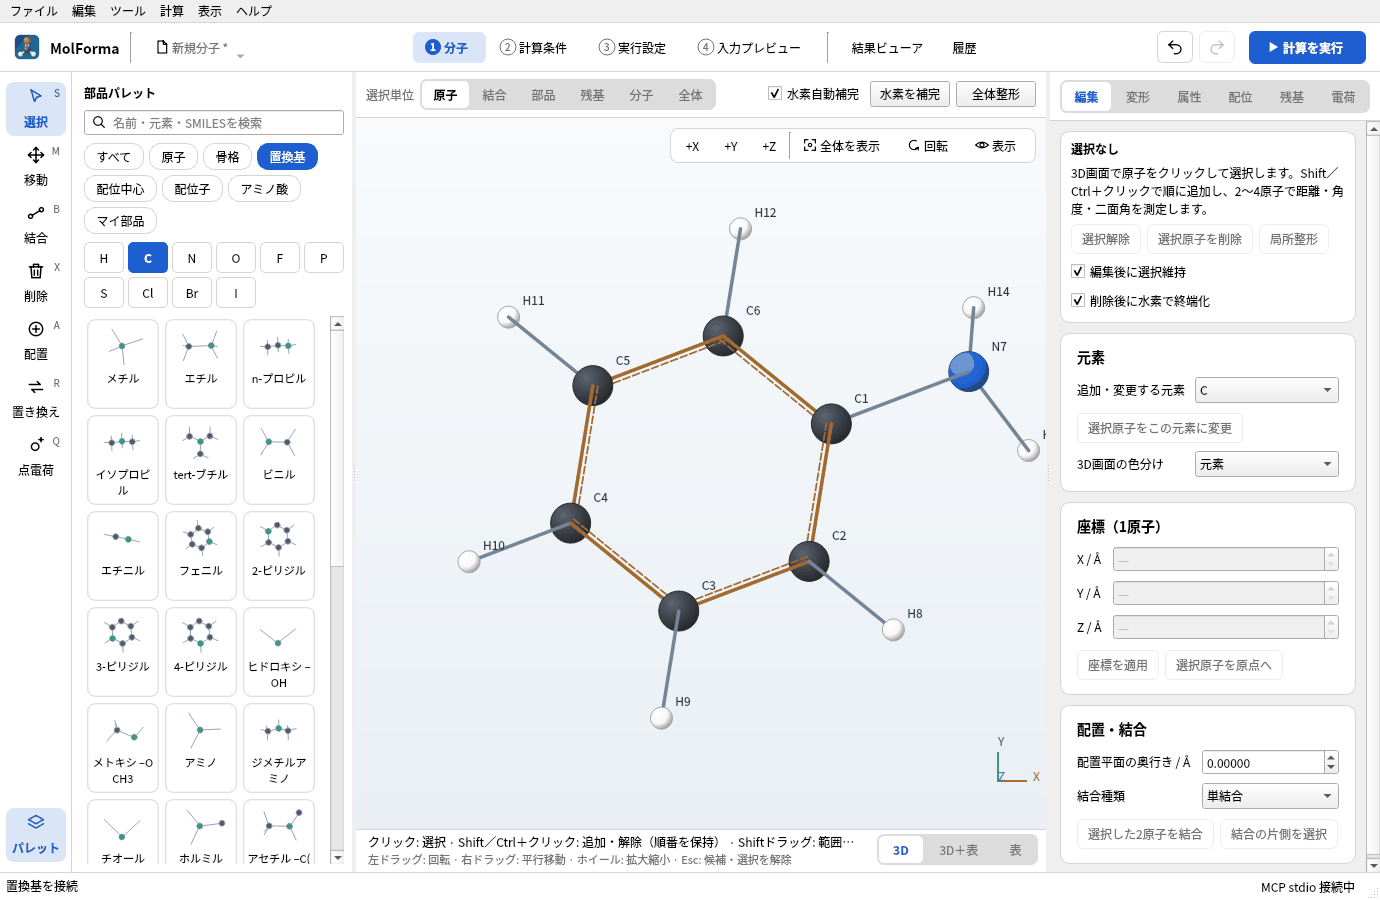This screenshot has height=900, width=1380.
Task: Toggle the パレット panel button
Action: pos(36,834)
